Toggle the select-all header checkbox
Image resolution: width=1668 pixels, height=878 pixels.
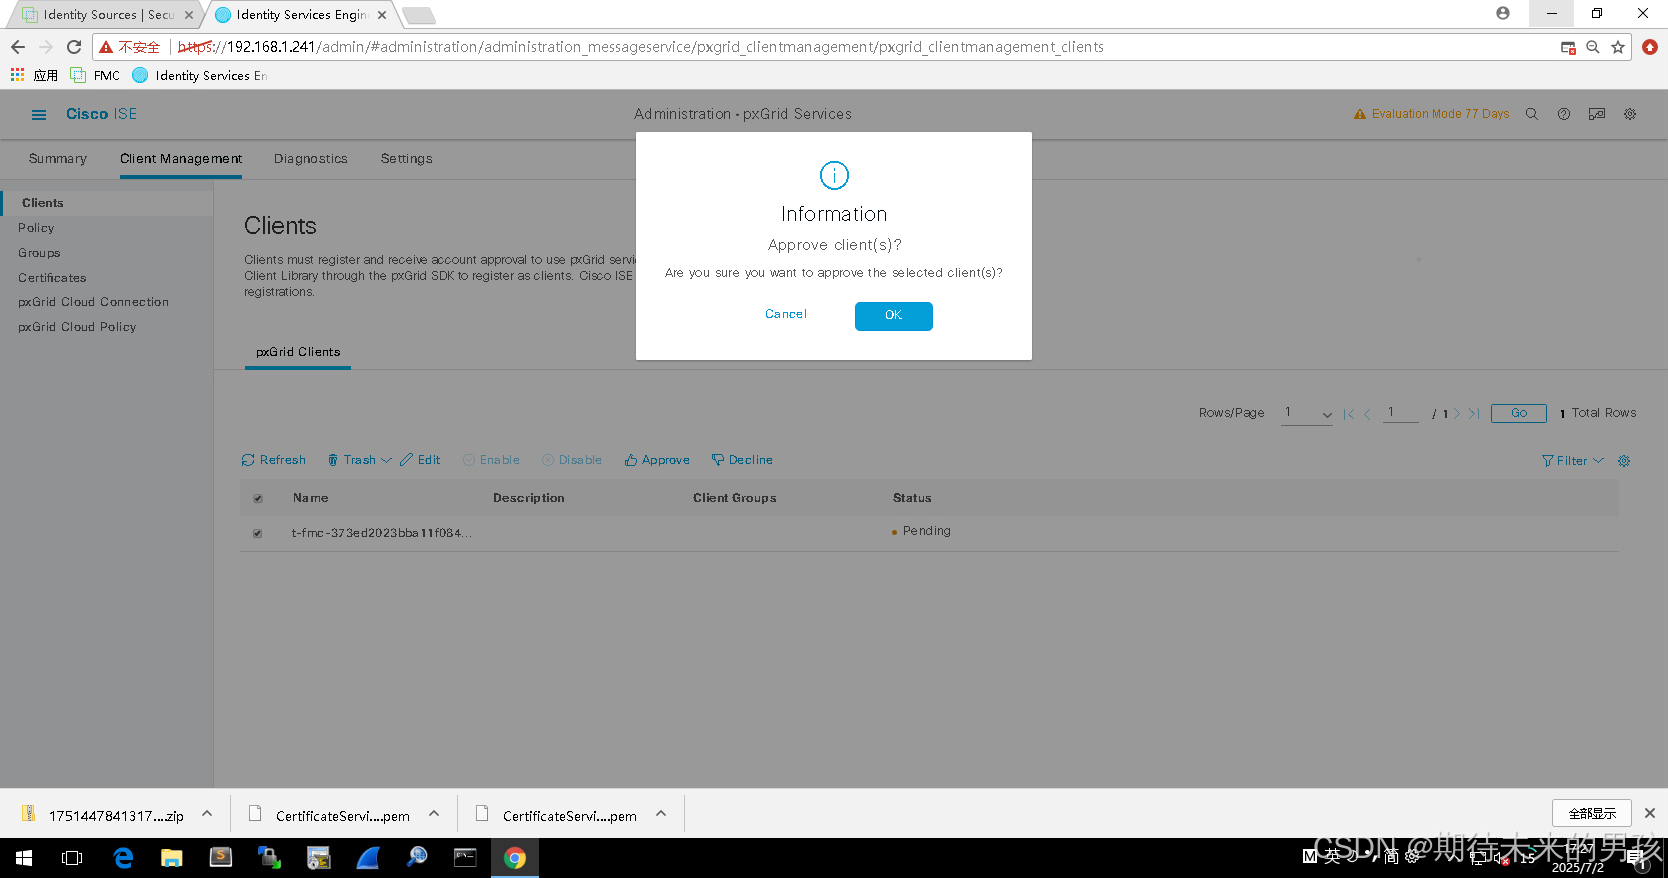[x=258, y=498]
